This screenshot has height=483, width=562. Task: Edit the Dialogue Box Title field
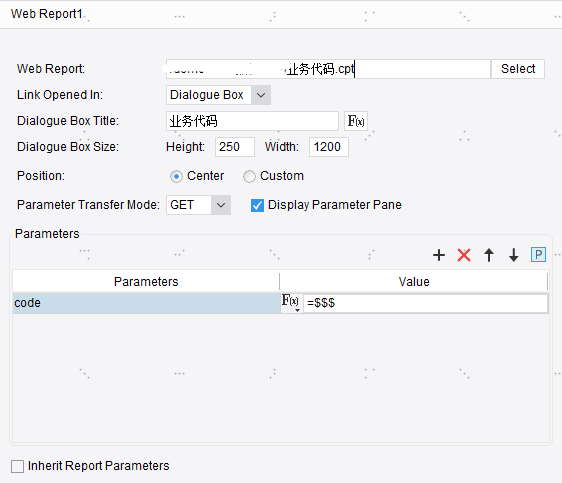252,121
